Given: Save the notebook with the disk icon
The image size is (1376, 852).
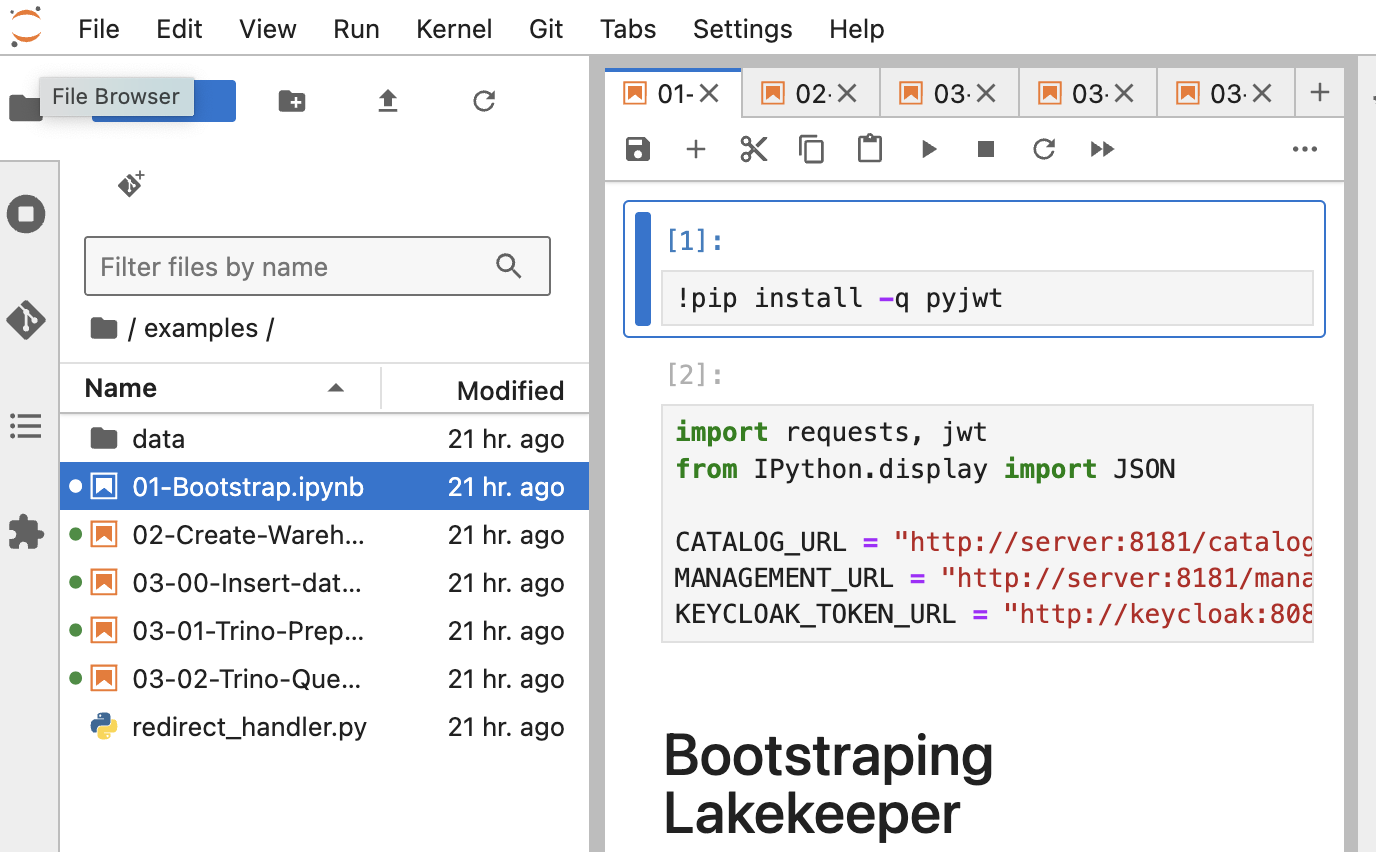Looking at the screenshot, I should (x=638, y=149).
